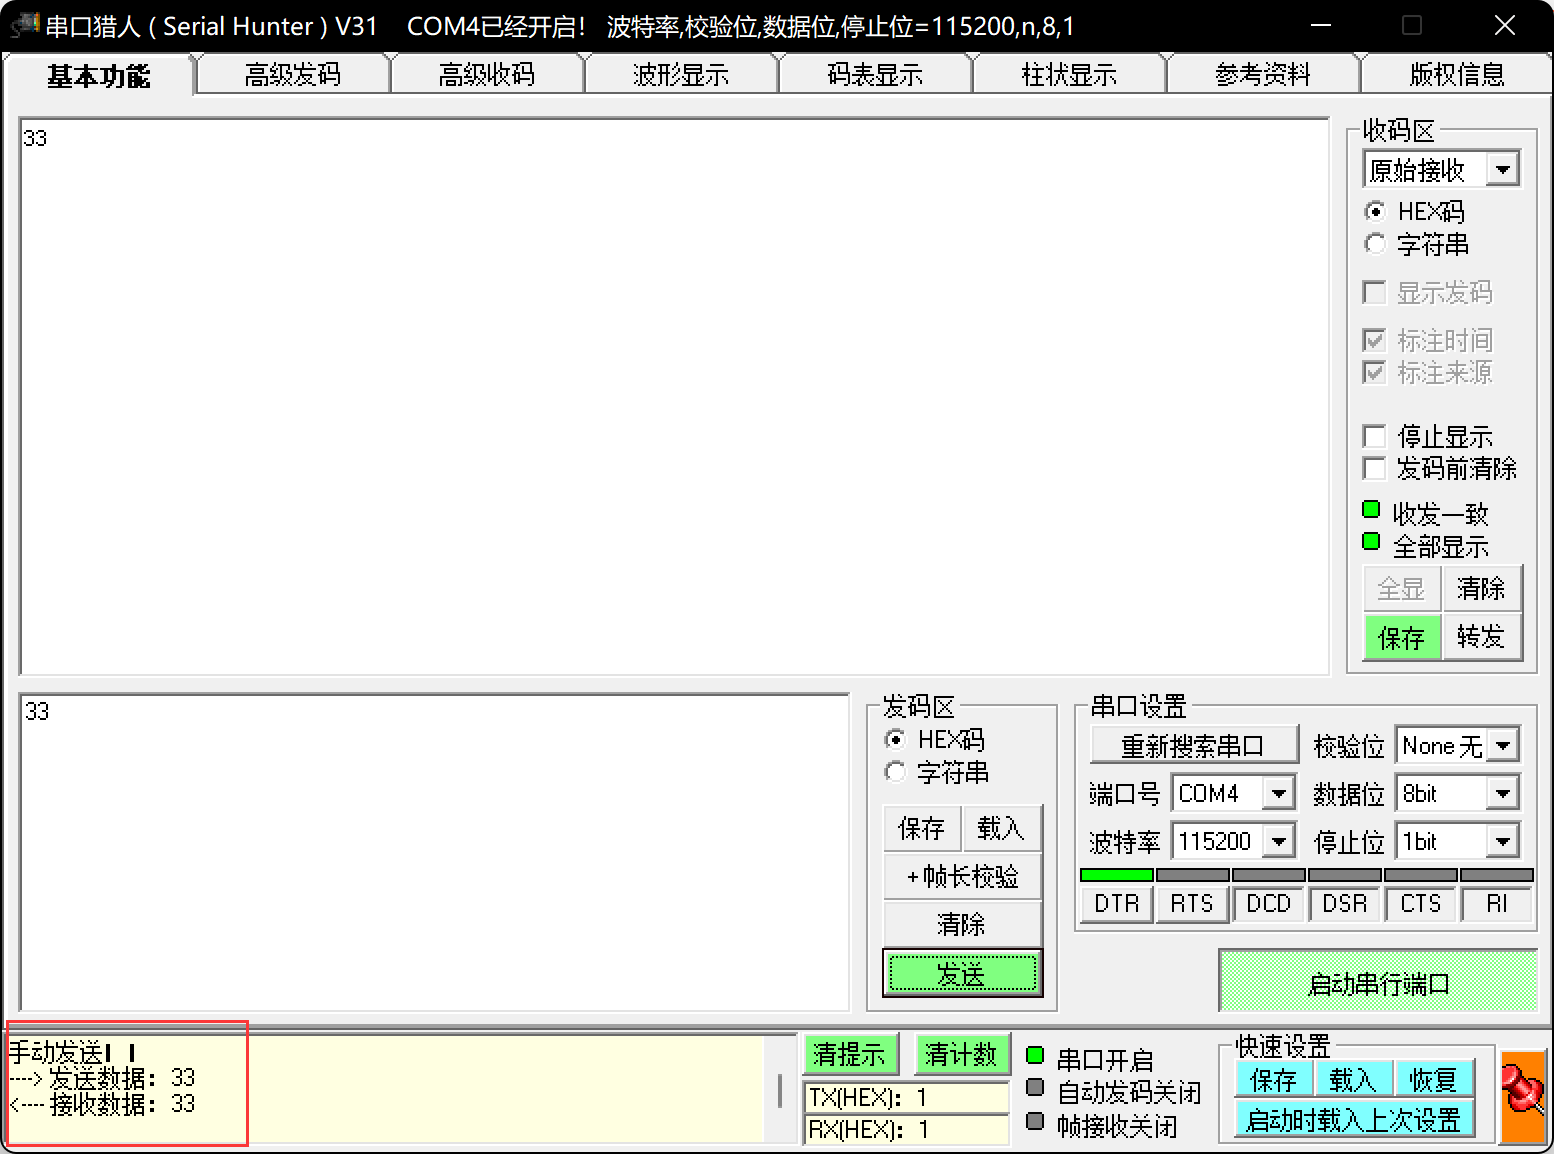Open the 停止位 1bit dropdown

point(1502,841)
